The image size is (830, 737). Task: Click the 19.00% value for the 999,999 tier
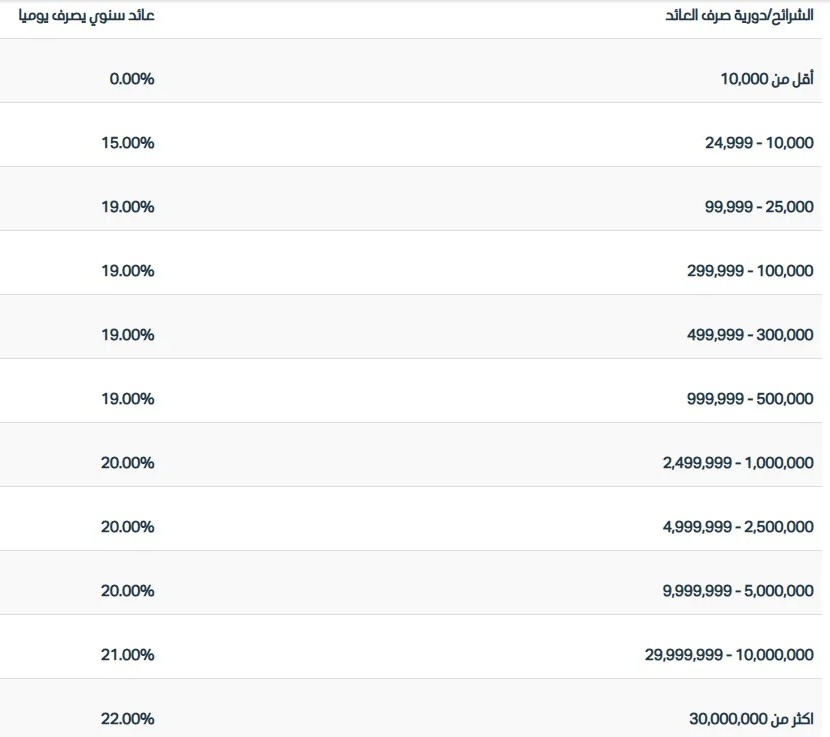pos(128,399)
